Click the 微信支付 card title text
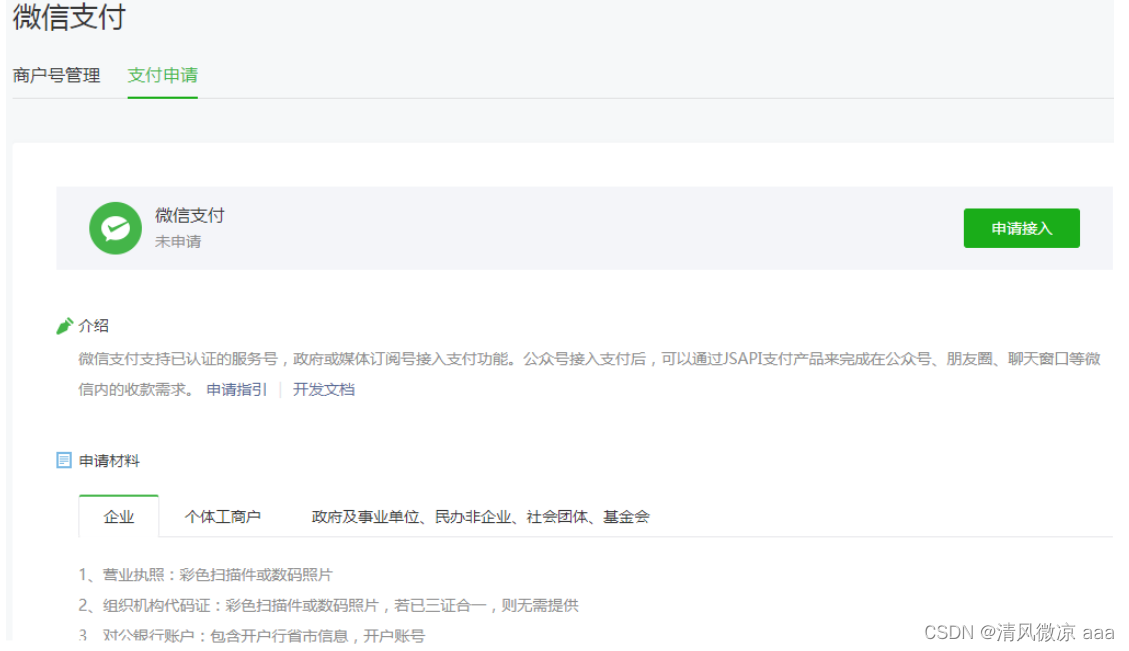The height and width of the screenshot is (651, 1129). click(x=189, y=215)
